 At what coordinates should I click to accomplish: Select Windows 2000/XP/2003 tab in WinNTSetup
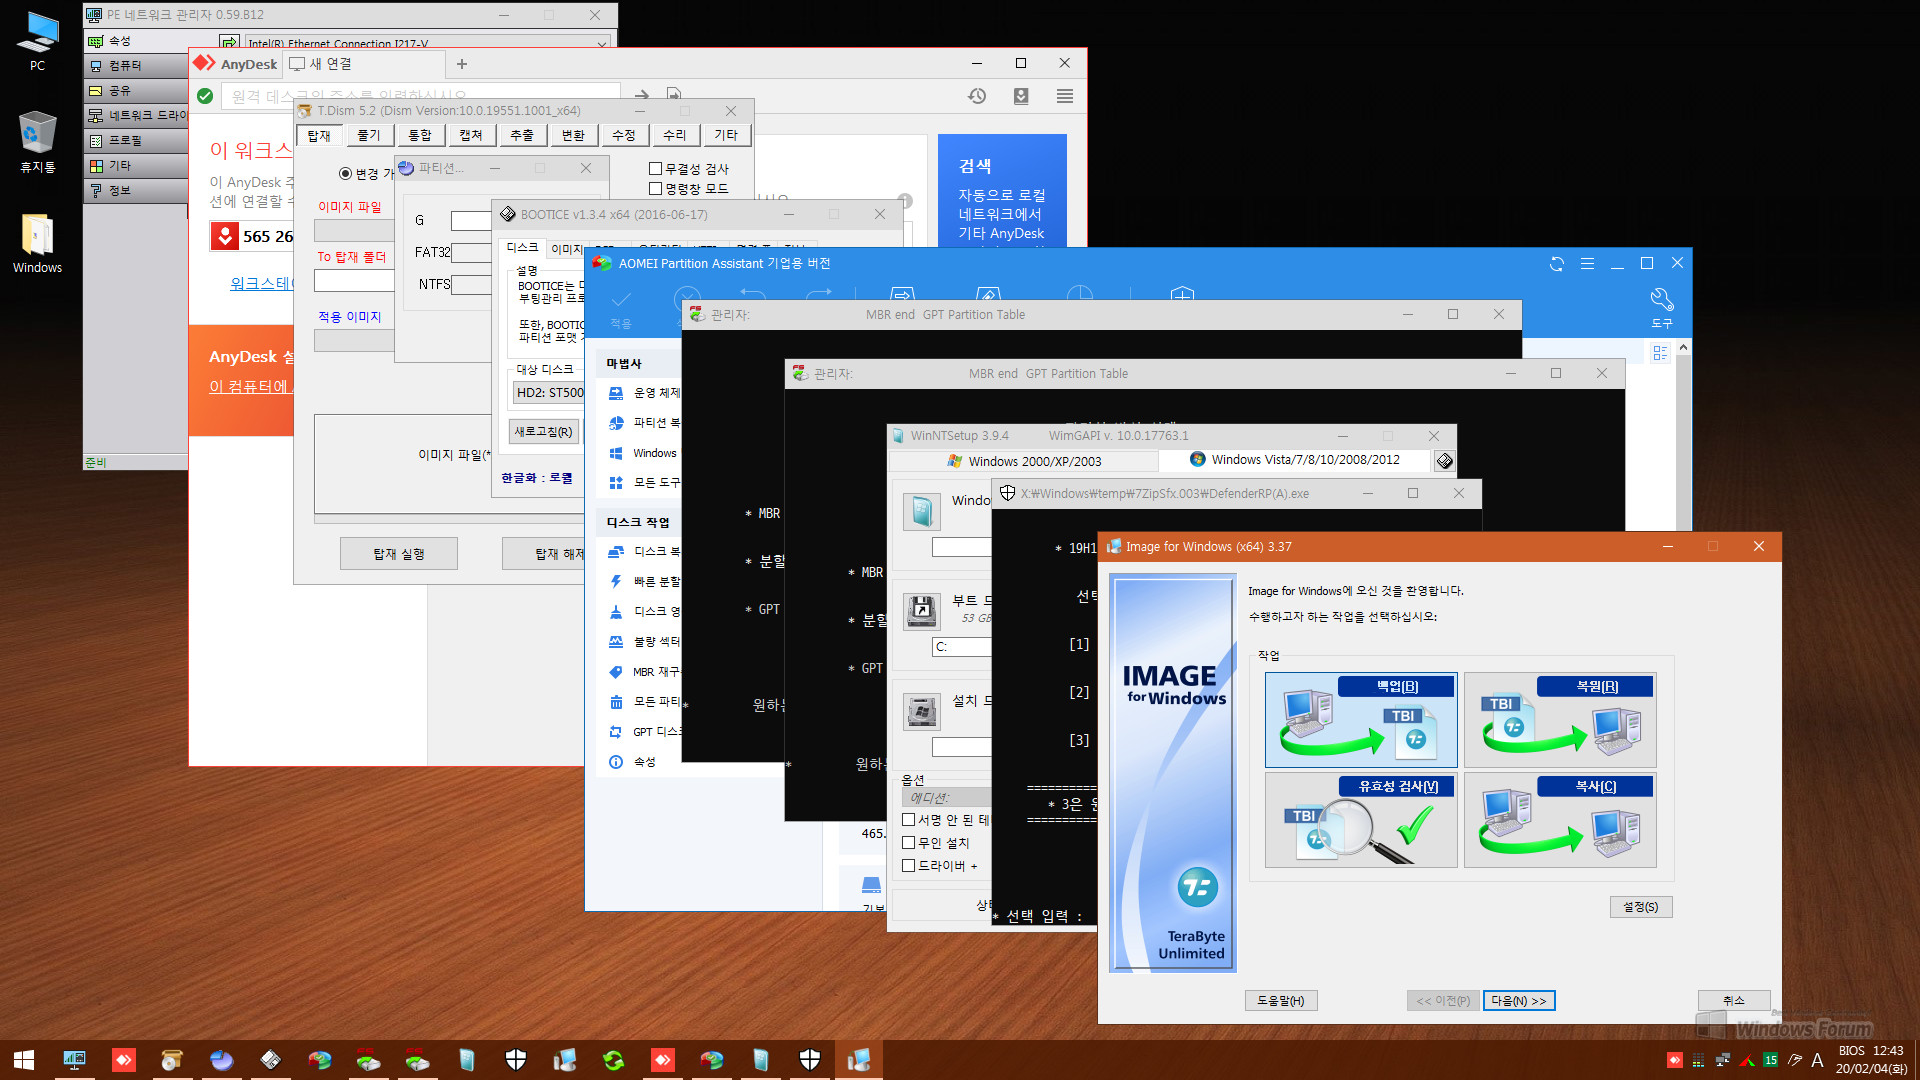tap(1024, 461)
